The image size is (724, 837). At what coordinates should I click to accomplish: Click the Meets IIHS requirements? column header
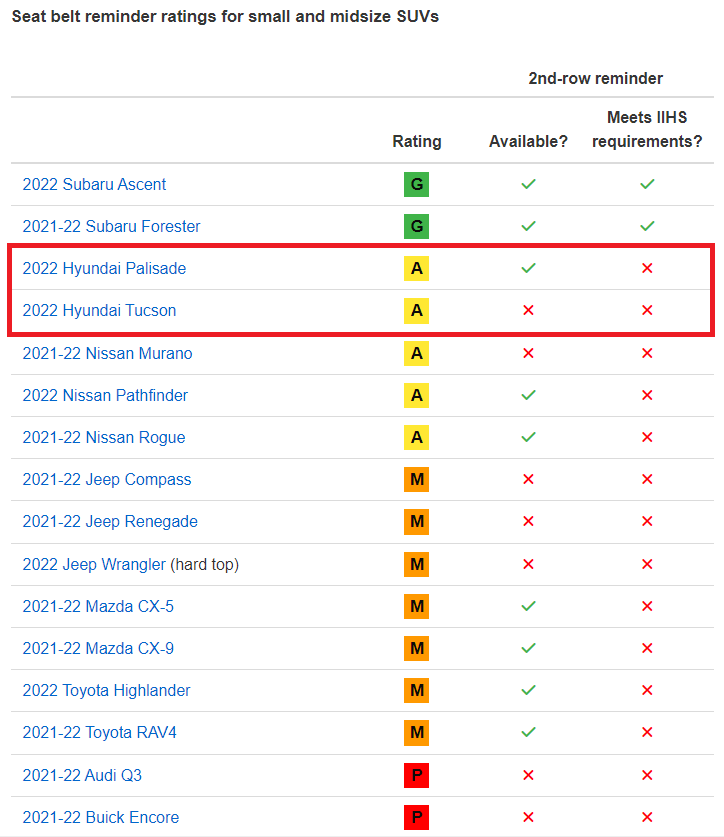pos(647,129)
